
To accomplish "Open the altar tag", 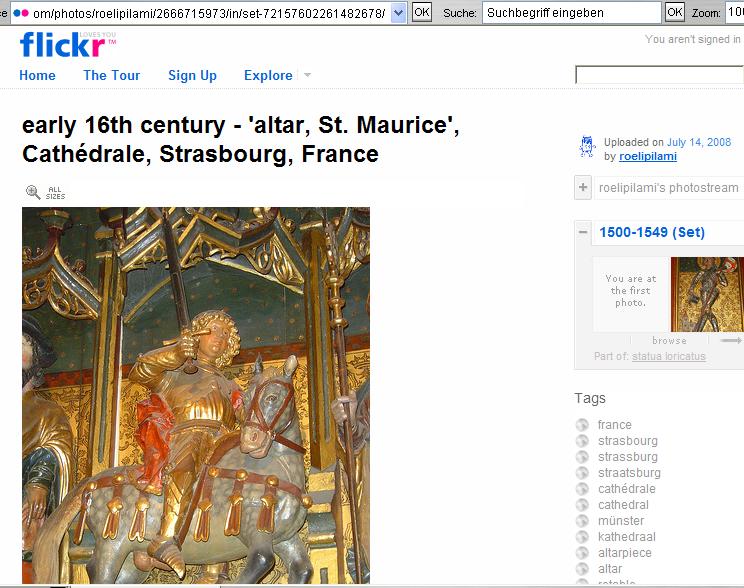I will pos(610,569).
